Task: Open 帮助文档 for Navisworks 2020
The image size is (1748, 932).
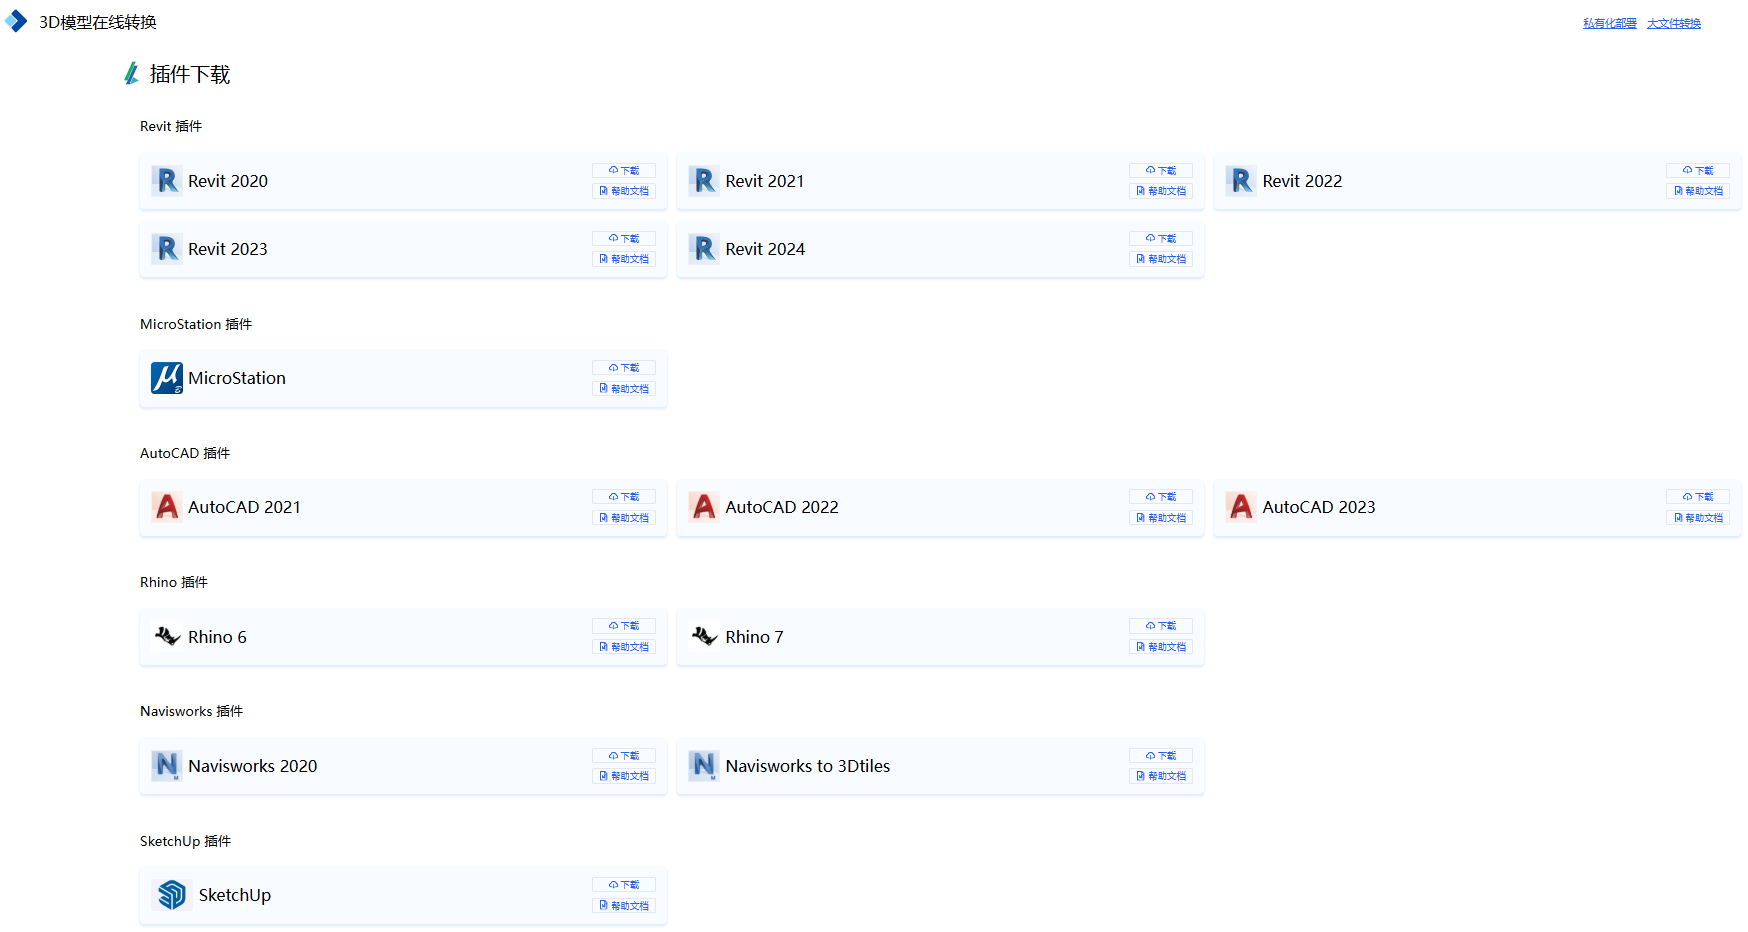Action: [624, 776]
